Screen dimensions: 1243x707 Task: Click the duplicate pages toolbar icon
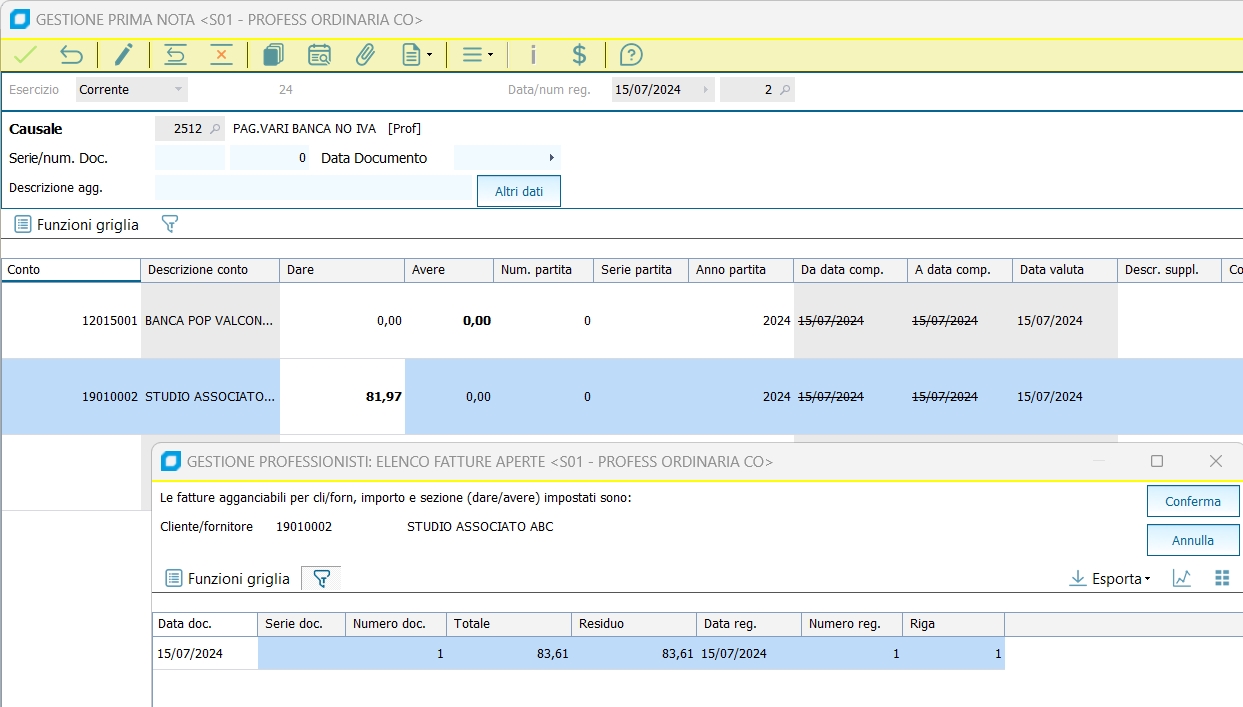point(273,55)
